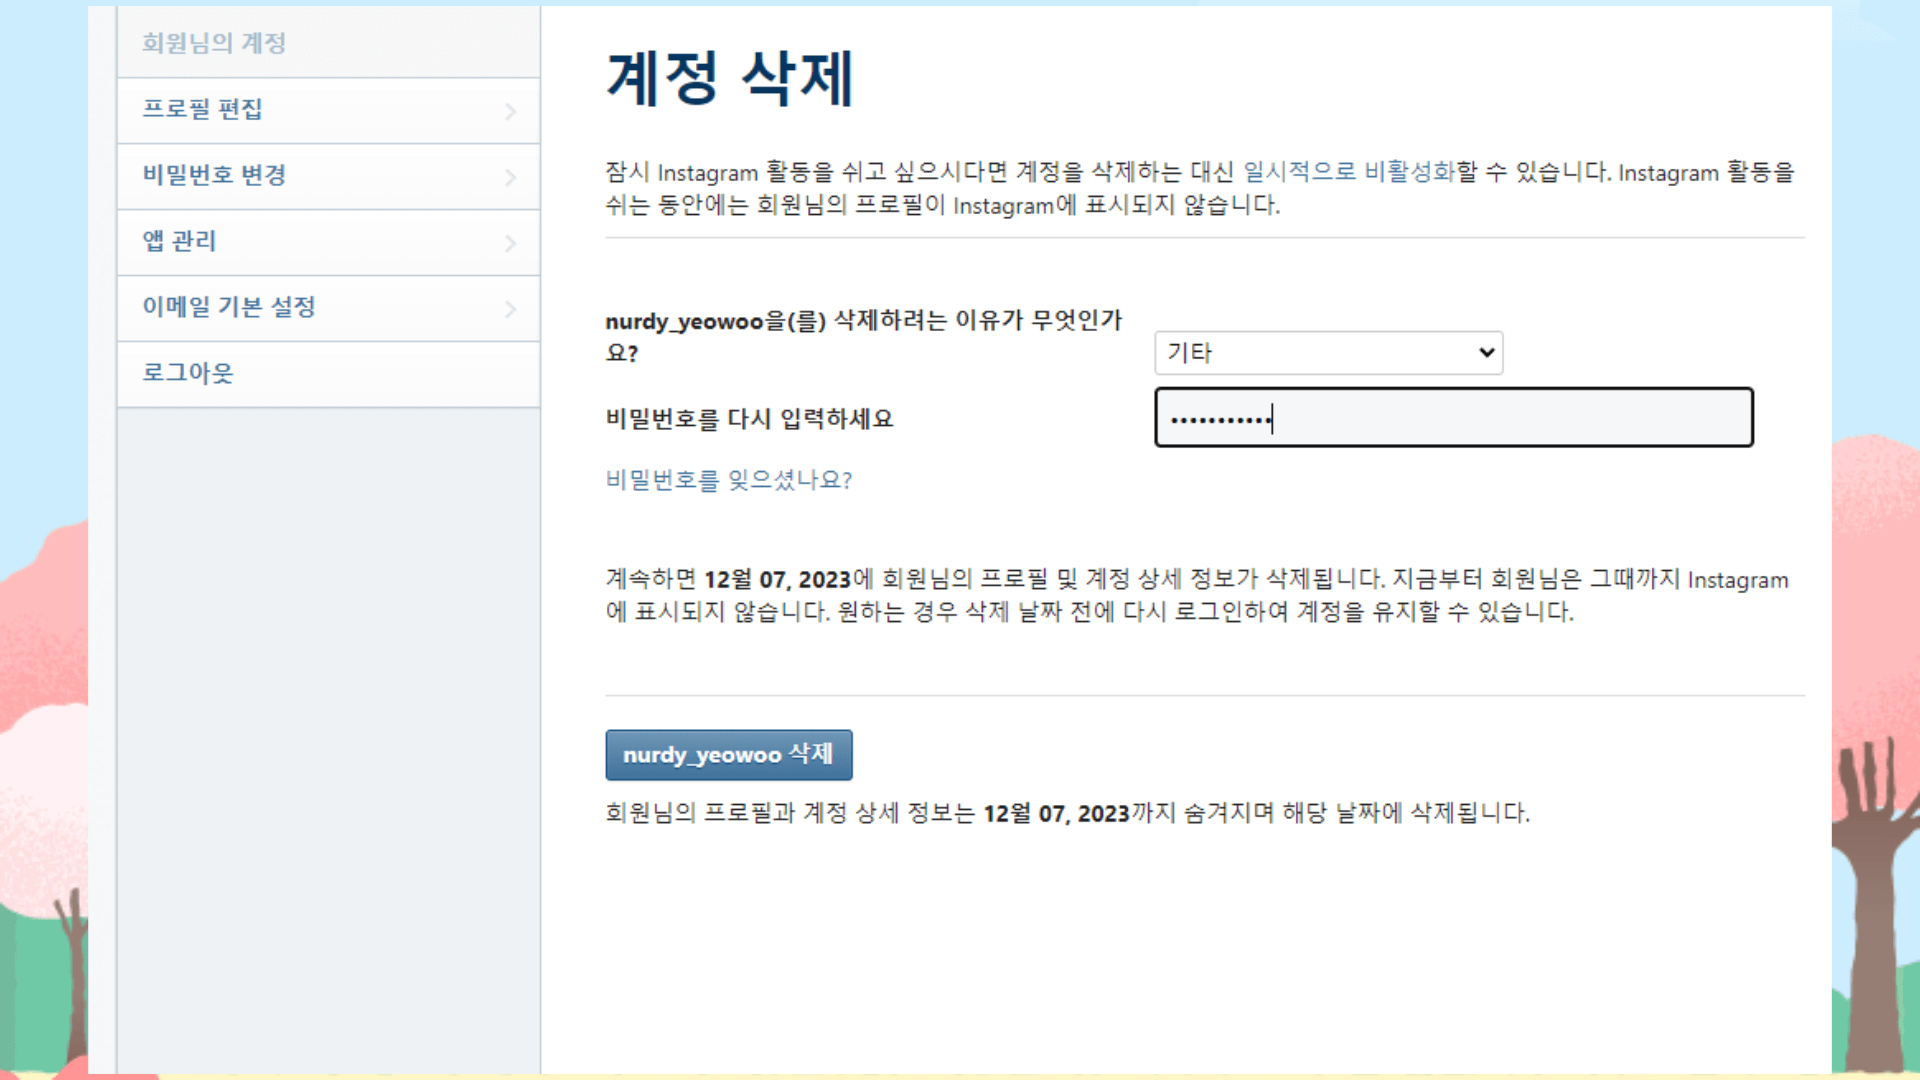Open the deletion reason dropdown showing 기타
Image resolution: width=1920 pixels, height=1080 pixels.
coord(1328,352)
